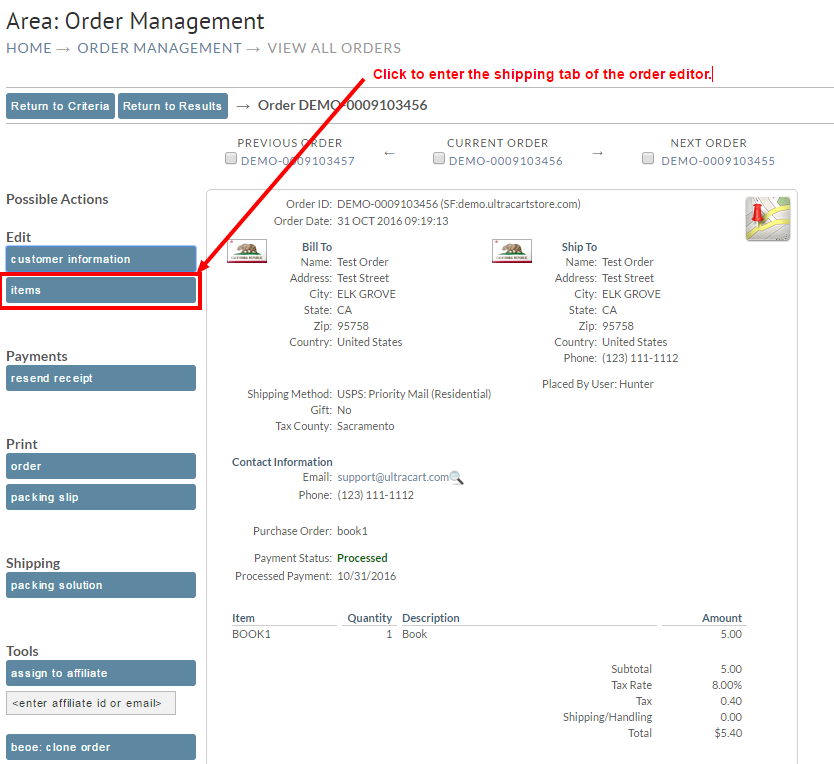This screenshot has width=834, height=764.
Task: Click the Shipping Method USPS Priority Mail text
Action: click(x=414, y=394)
